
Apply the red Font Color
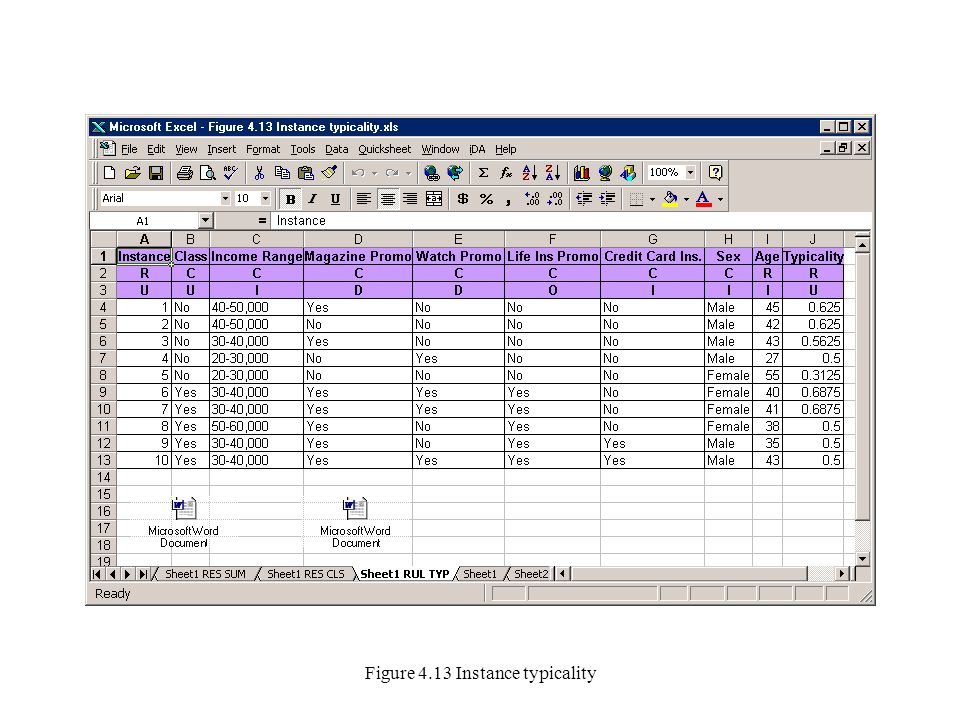pyautogui.click(x=703, y=199)
